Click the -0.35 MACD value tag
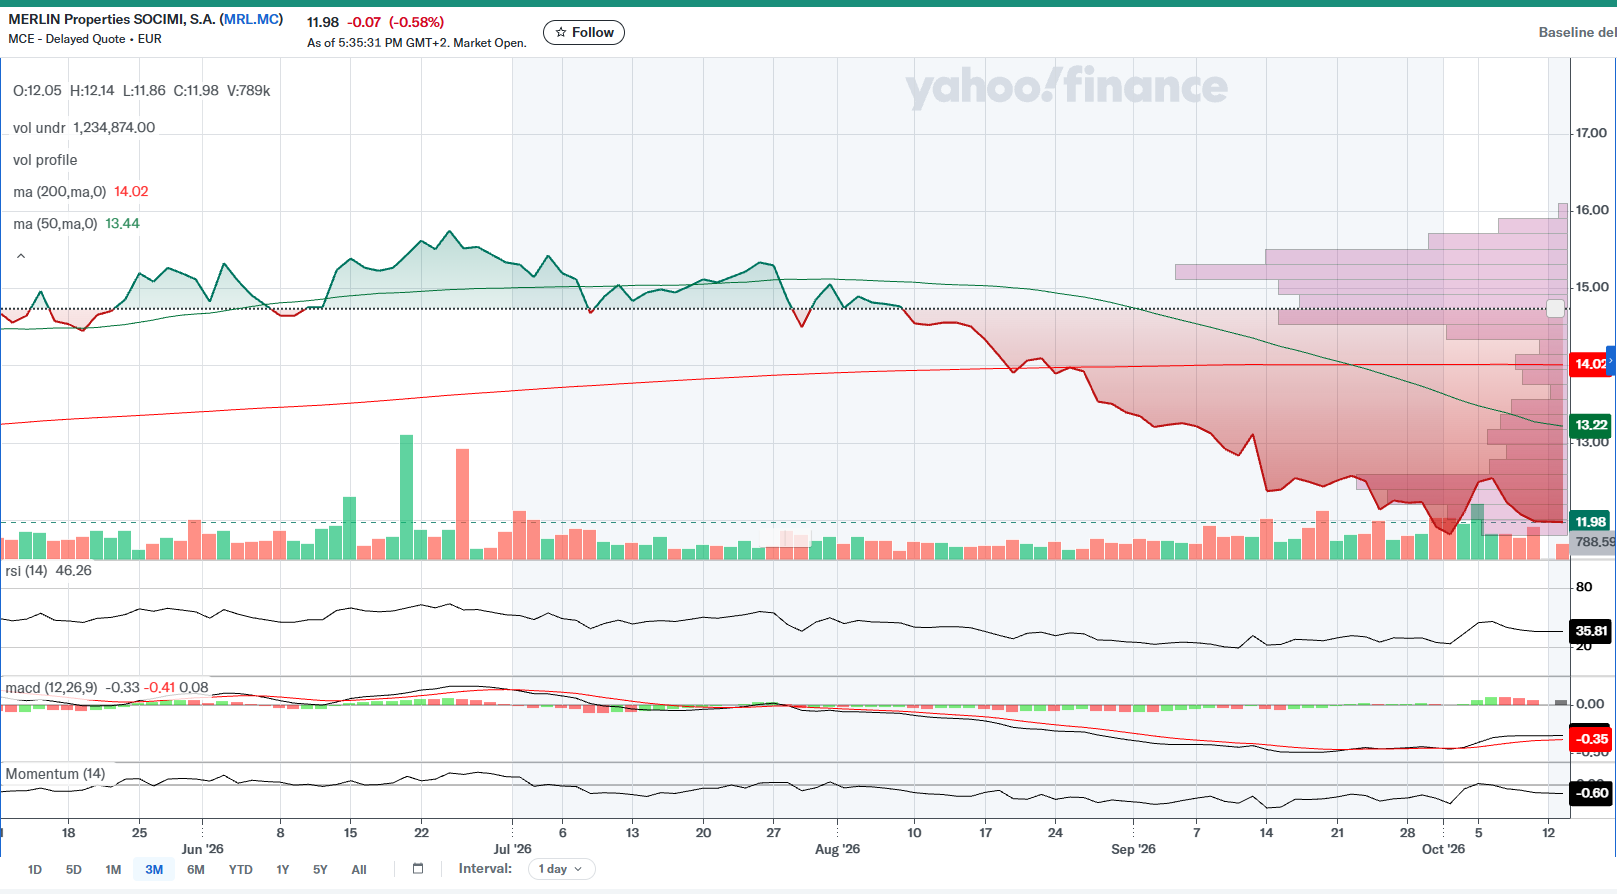 point(1590,739)
